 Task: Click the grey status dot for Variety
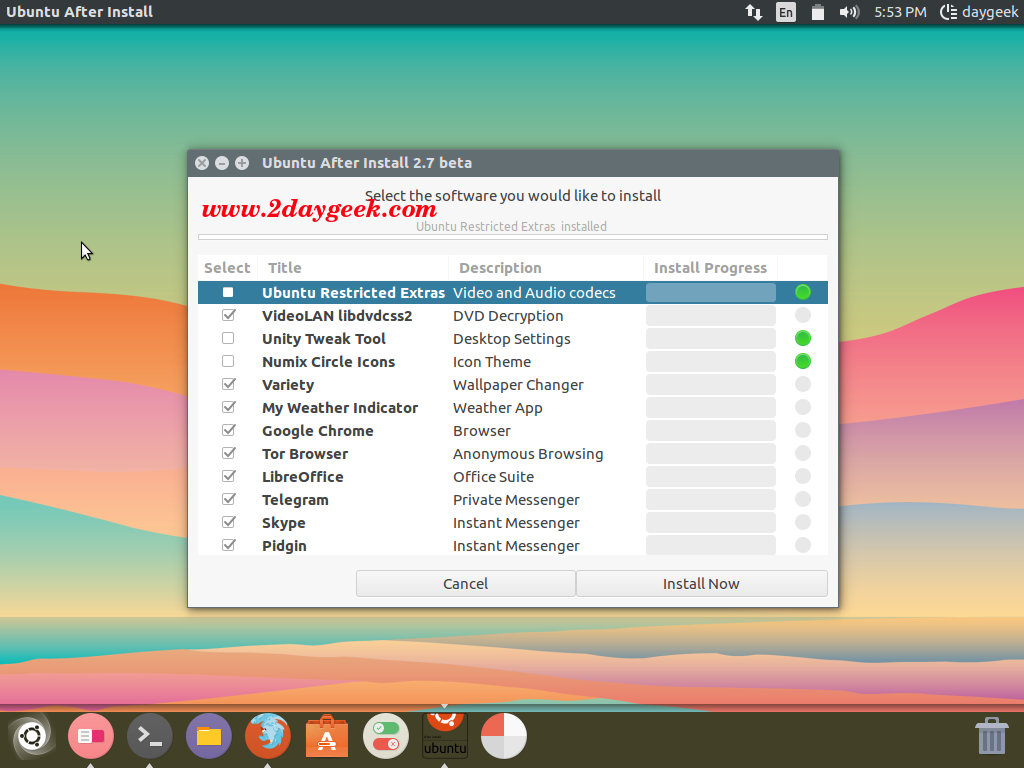pyautogui.click(x=803, y=384)
